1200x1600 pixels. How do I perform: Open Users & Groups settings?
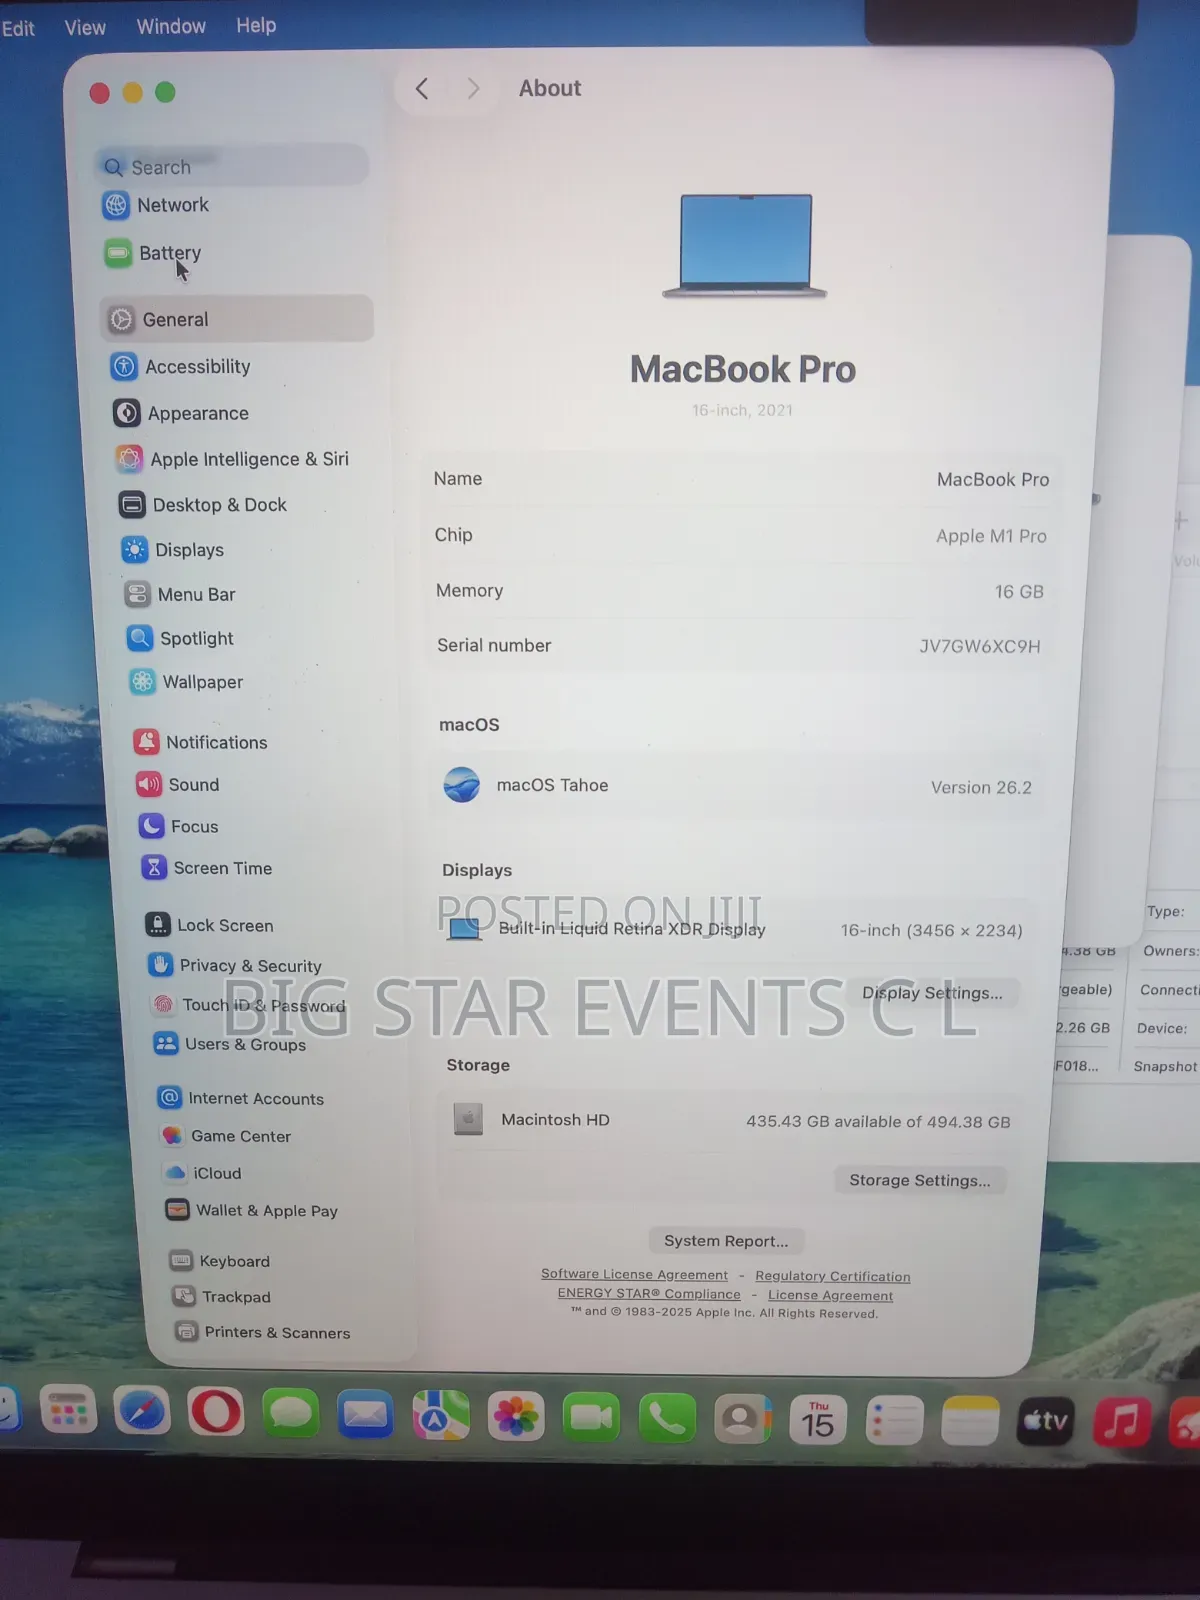pyautogui.click(x=230, y=1044)
